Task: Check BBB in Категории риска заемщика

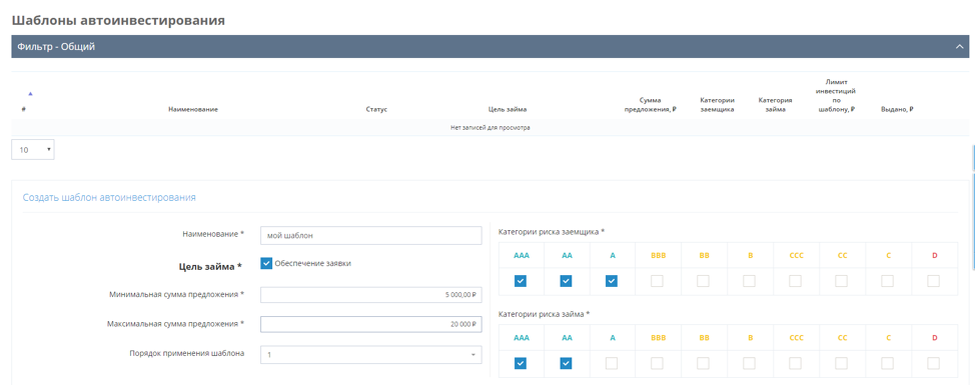Action: pos(657,281)
